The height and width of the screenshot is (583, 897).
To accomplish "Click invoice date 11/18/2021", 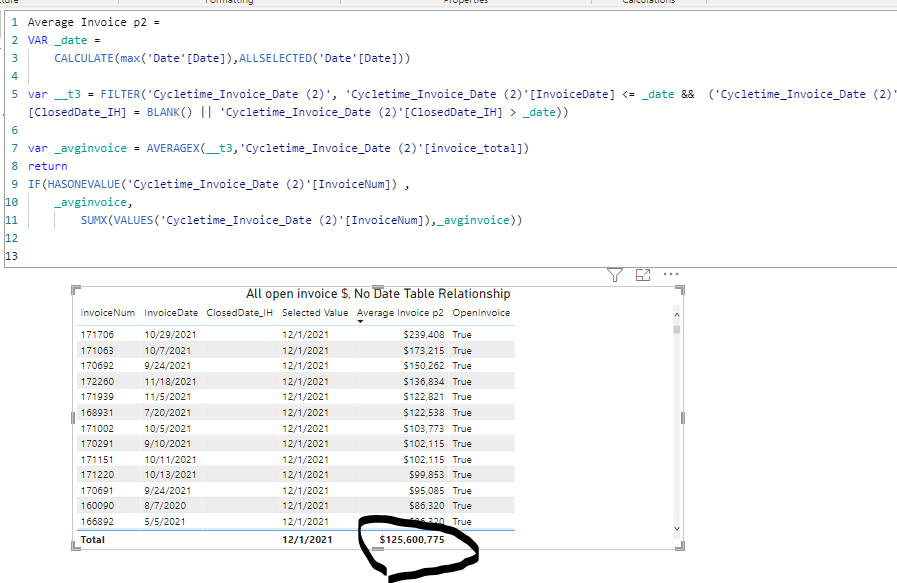I will (170, 382).
